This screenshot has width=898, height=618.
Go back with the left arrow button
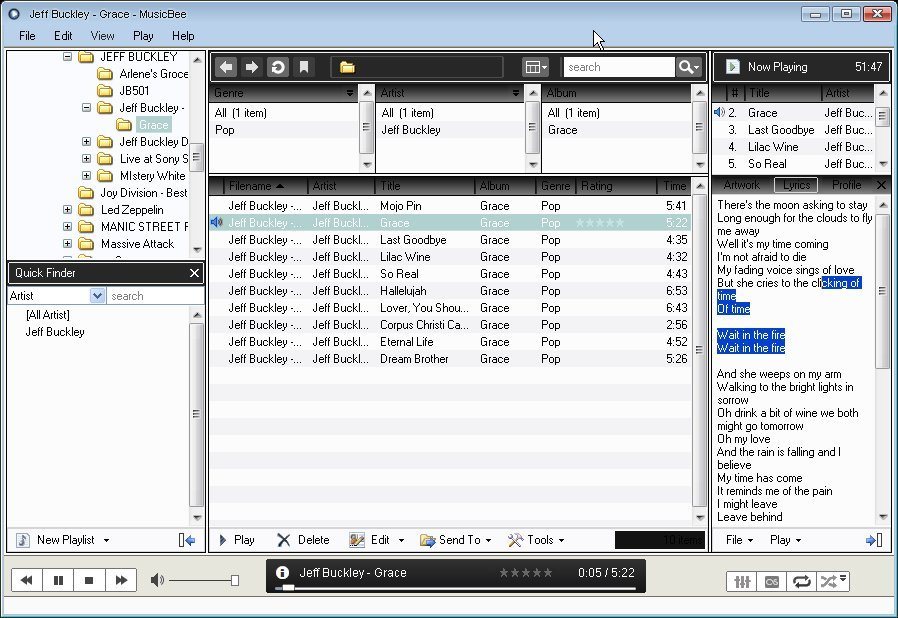click(x=226, y=67)
